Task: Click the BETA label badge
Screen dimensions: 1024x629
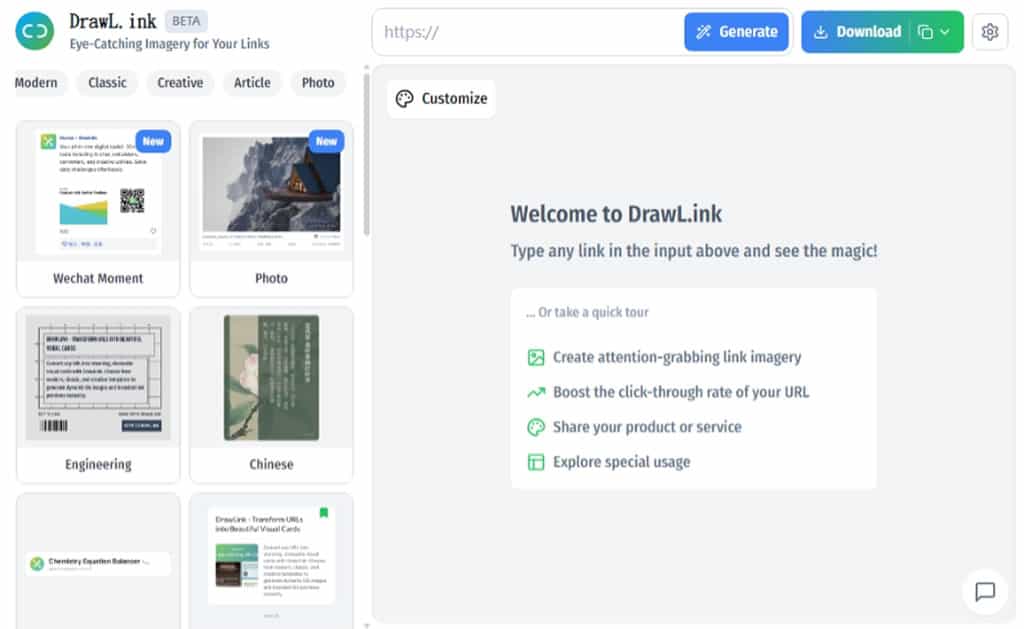Action: [186, 21]
